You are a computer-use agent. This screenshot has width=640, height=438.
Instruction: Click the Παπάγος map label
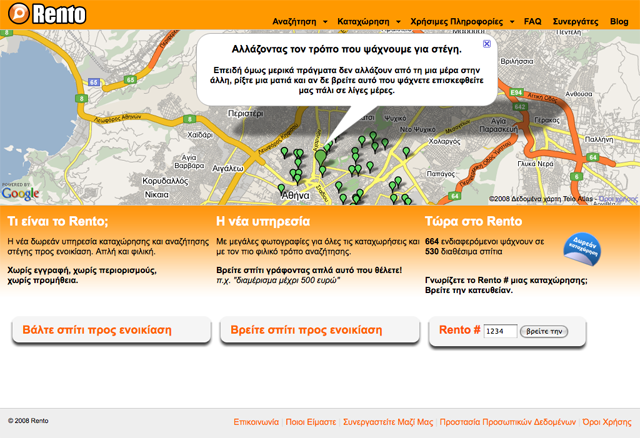coord(440,173)
